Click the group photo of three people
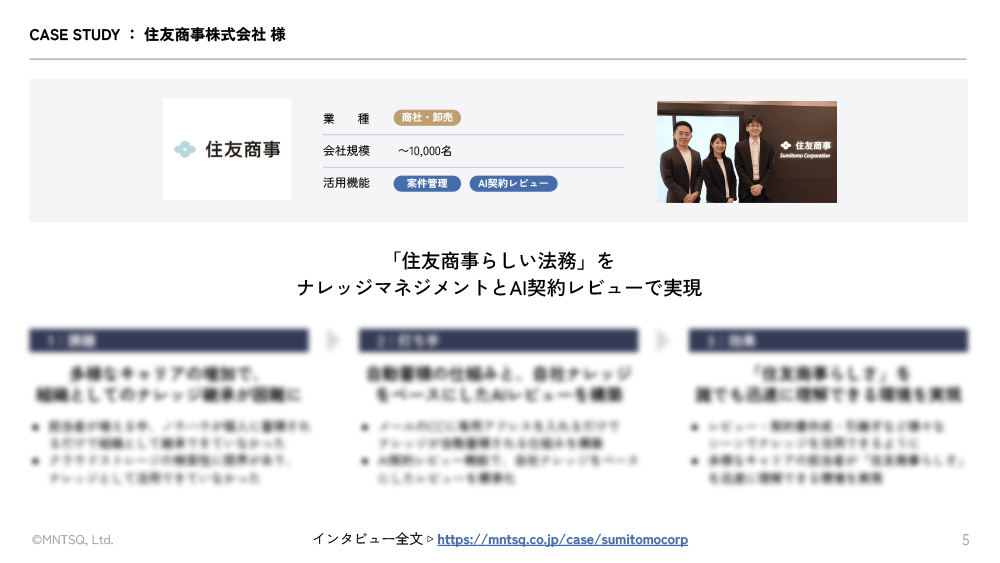 (x=747, y=152)
